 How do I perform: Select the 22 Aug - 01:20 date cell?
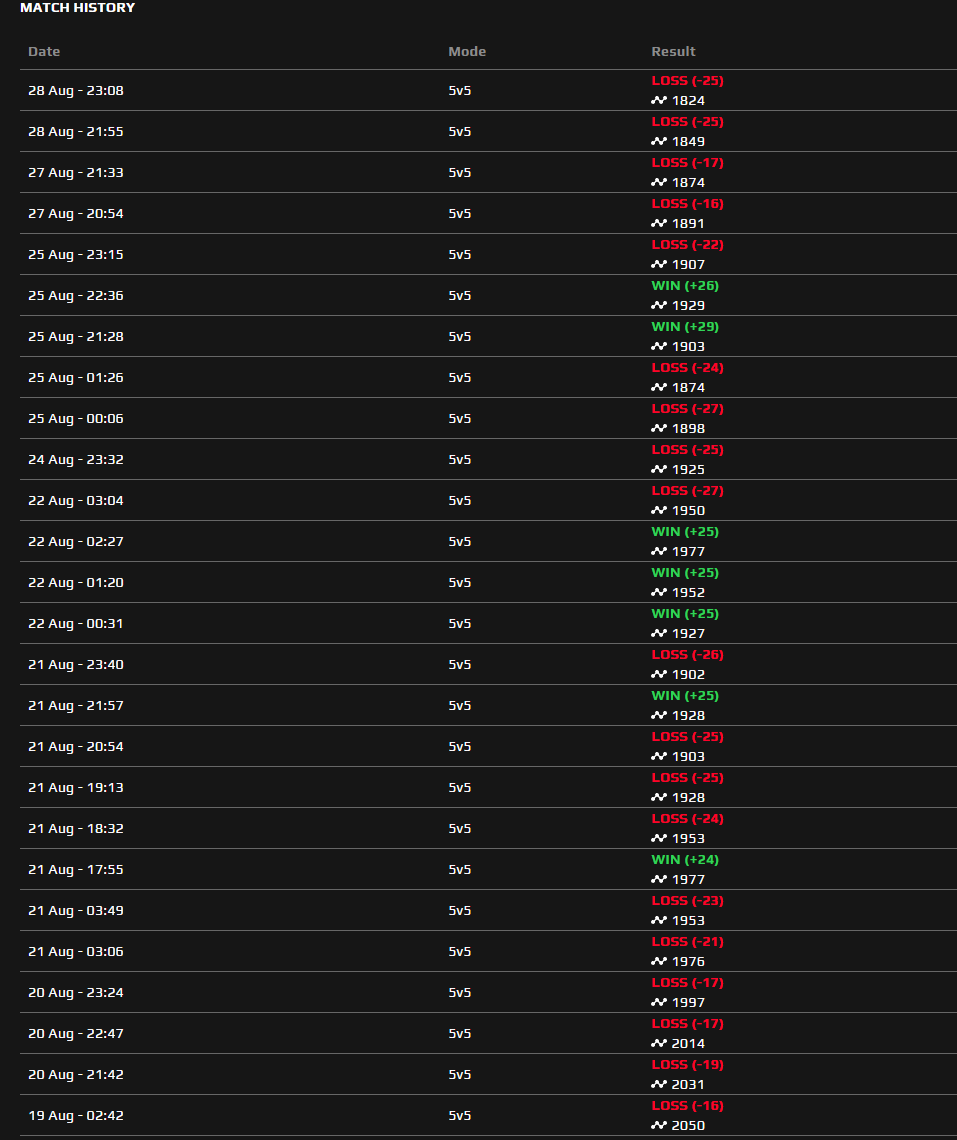[x=76, y=582]
